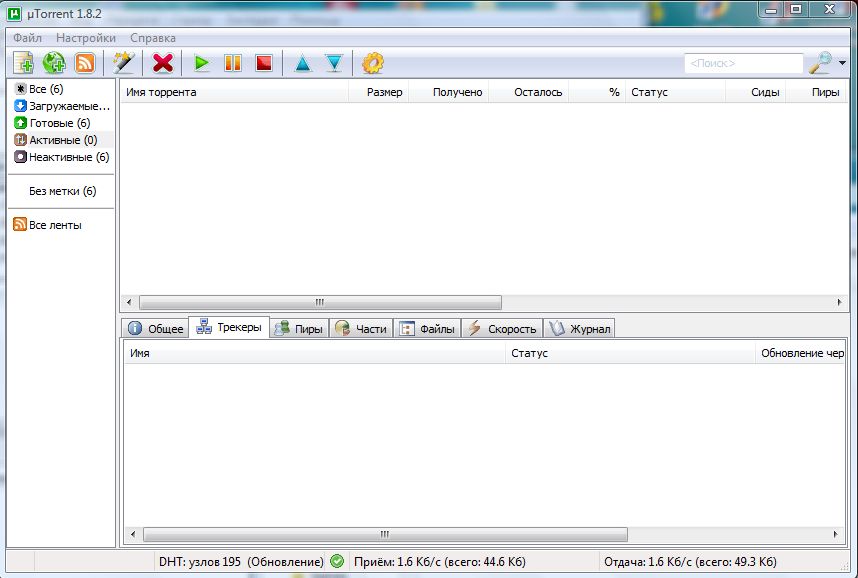The height and width of the screenshot is (578, 858).
Task: Click torrent list horizontal scrollbar thumb
Action: pyautogui.click(x=320, y=302)
